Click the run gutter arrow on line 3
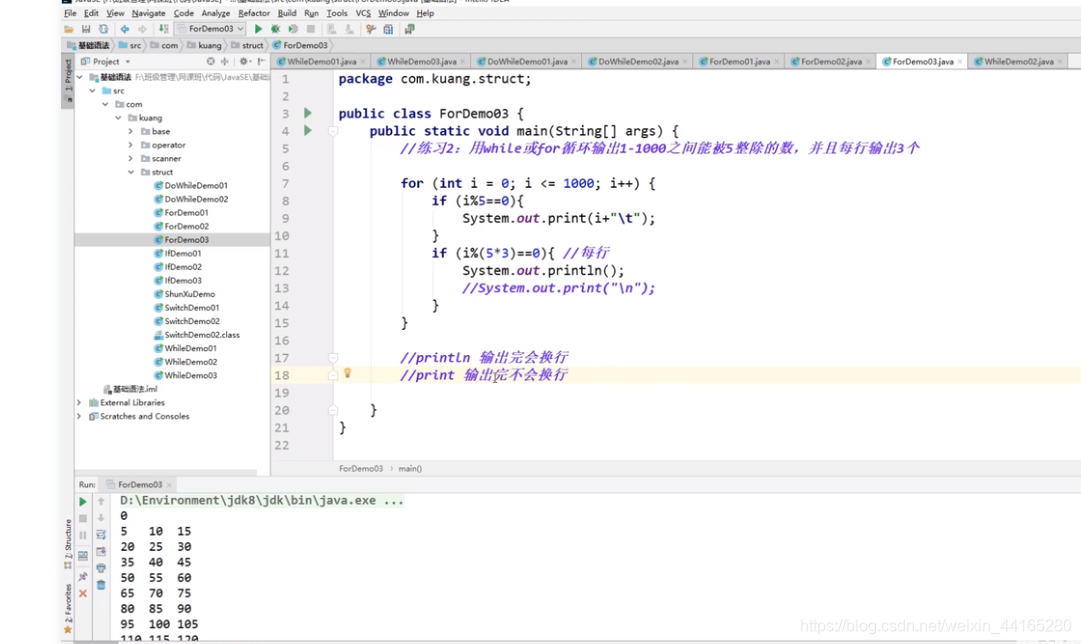 click(x=308, y=113)
